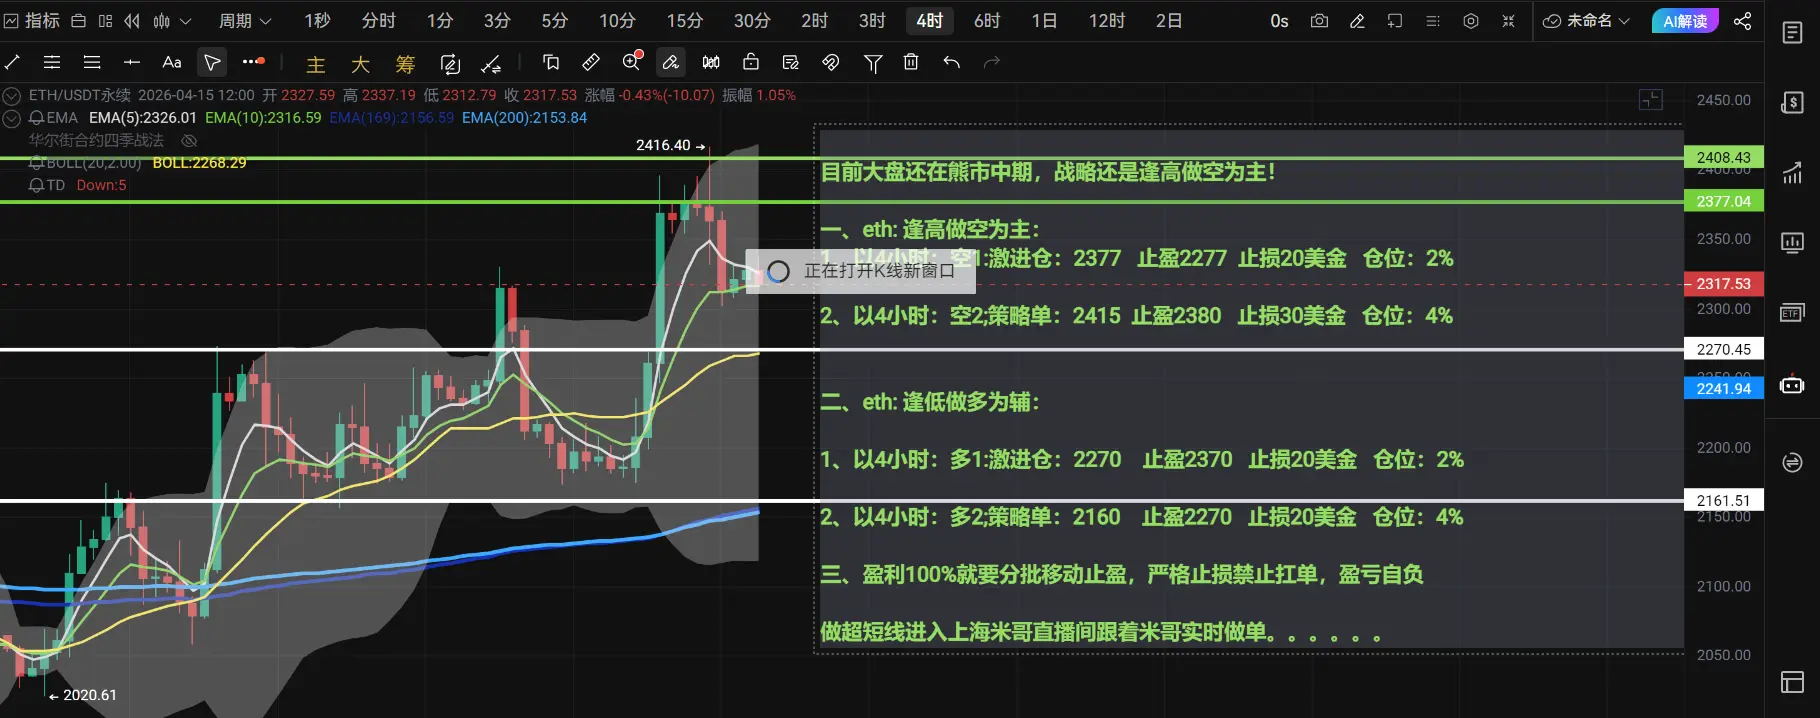Delete drawings with trash icon
1820x718 pixels.
point(911,62)
